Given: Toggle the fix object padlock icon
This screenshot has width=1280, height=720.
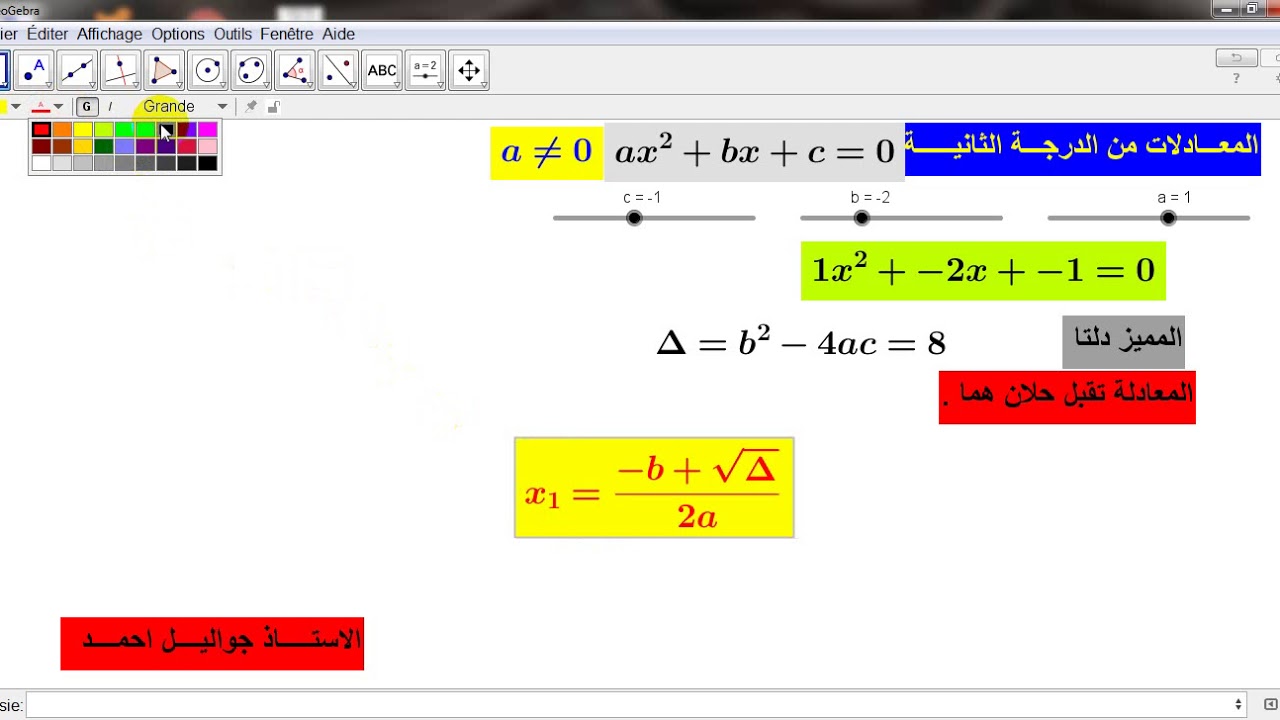Looking at the screenshot, I should (274, 106).
